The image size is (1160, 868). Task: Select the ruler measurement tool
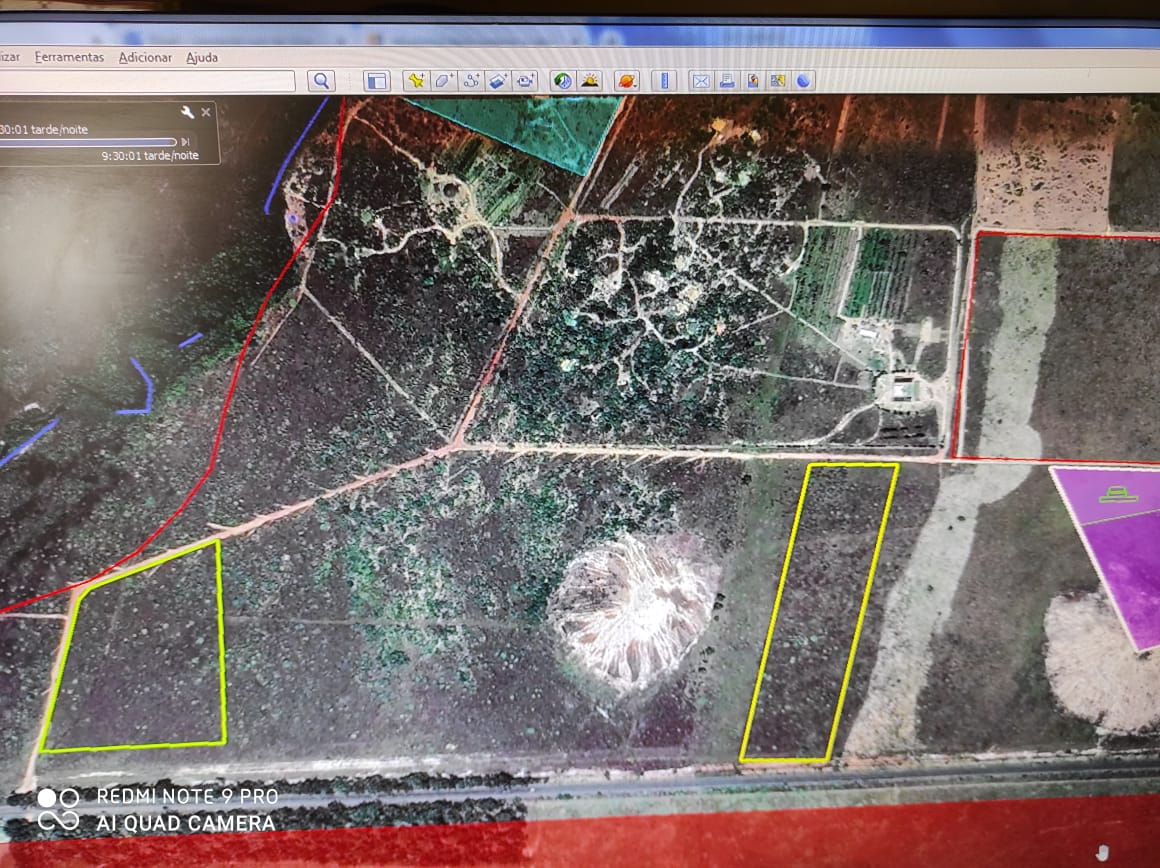664,81
